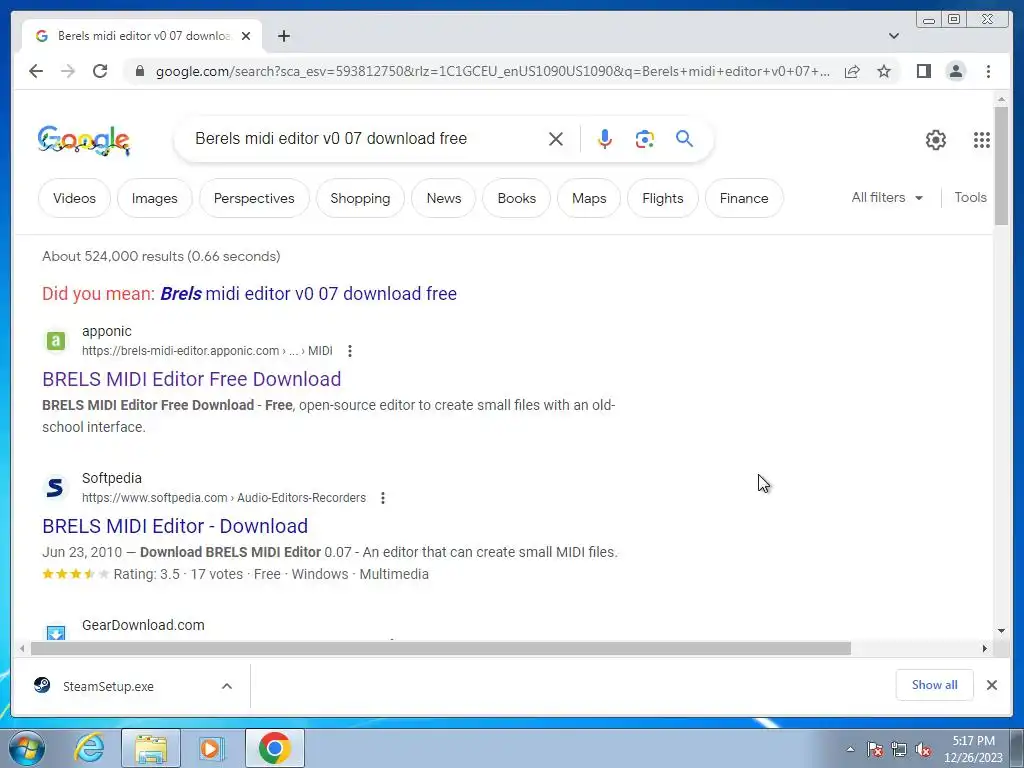Expand the All filters dropdown

(887, 197)
